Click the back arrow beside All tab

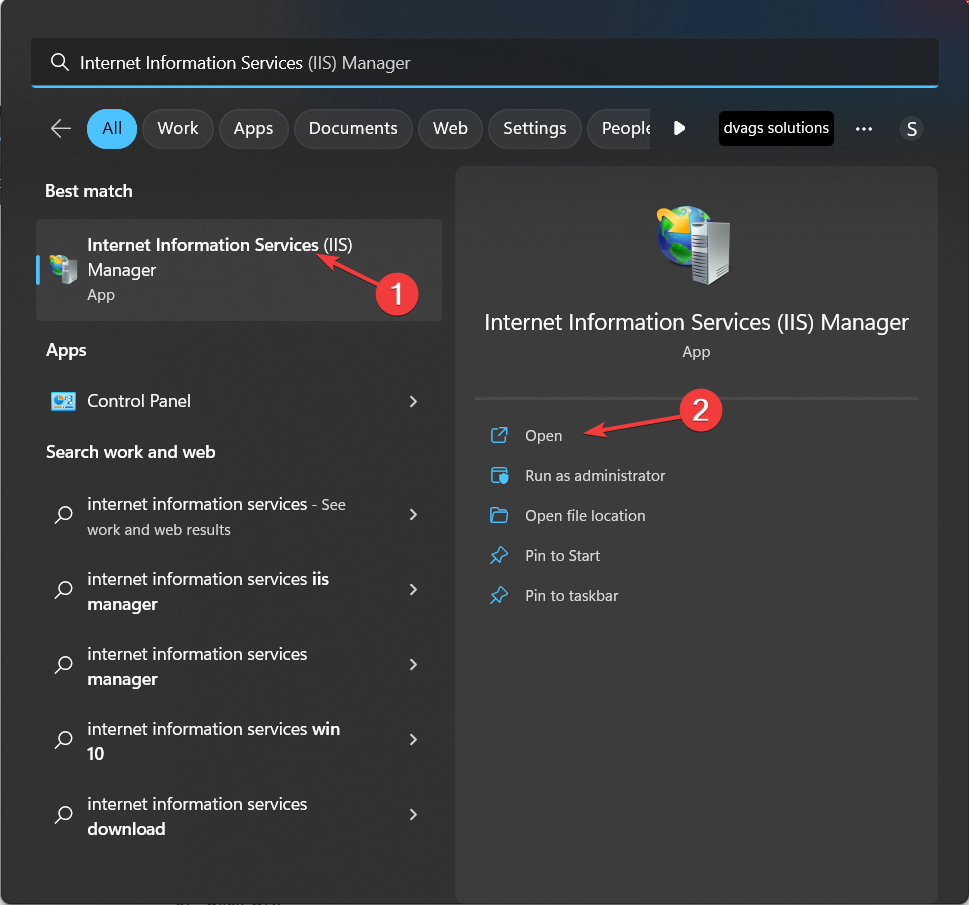(x=61, y=129)
